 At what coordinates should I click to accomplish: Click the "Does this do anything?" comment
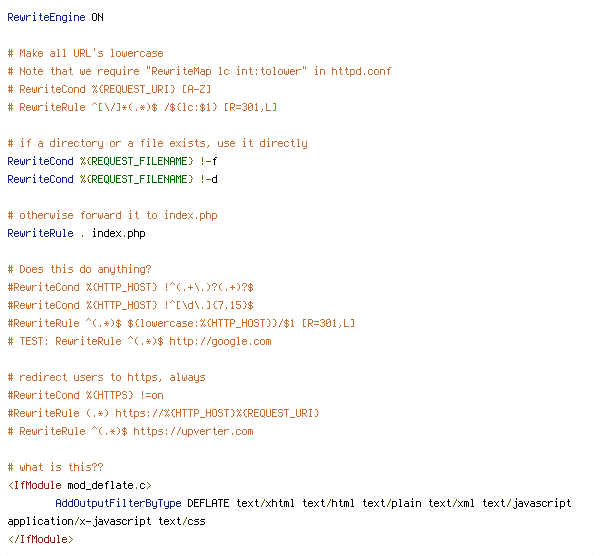tap(80, 269)
